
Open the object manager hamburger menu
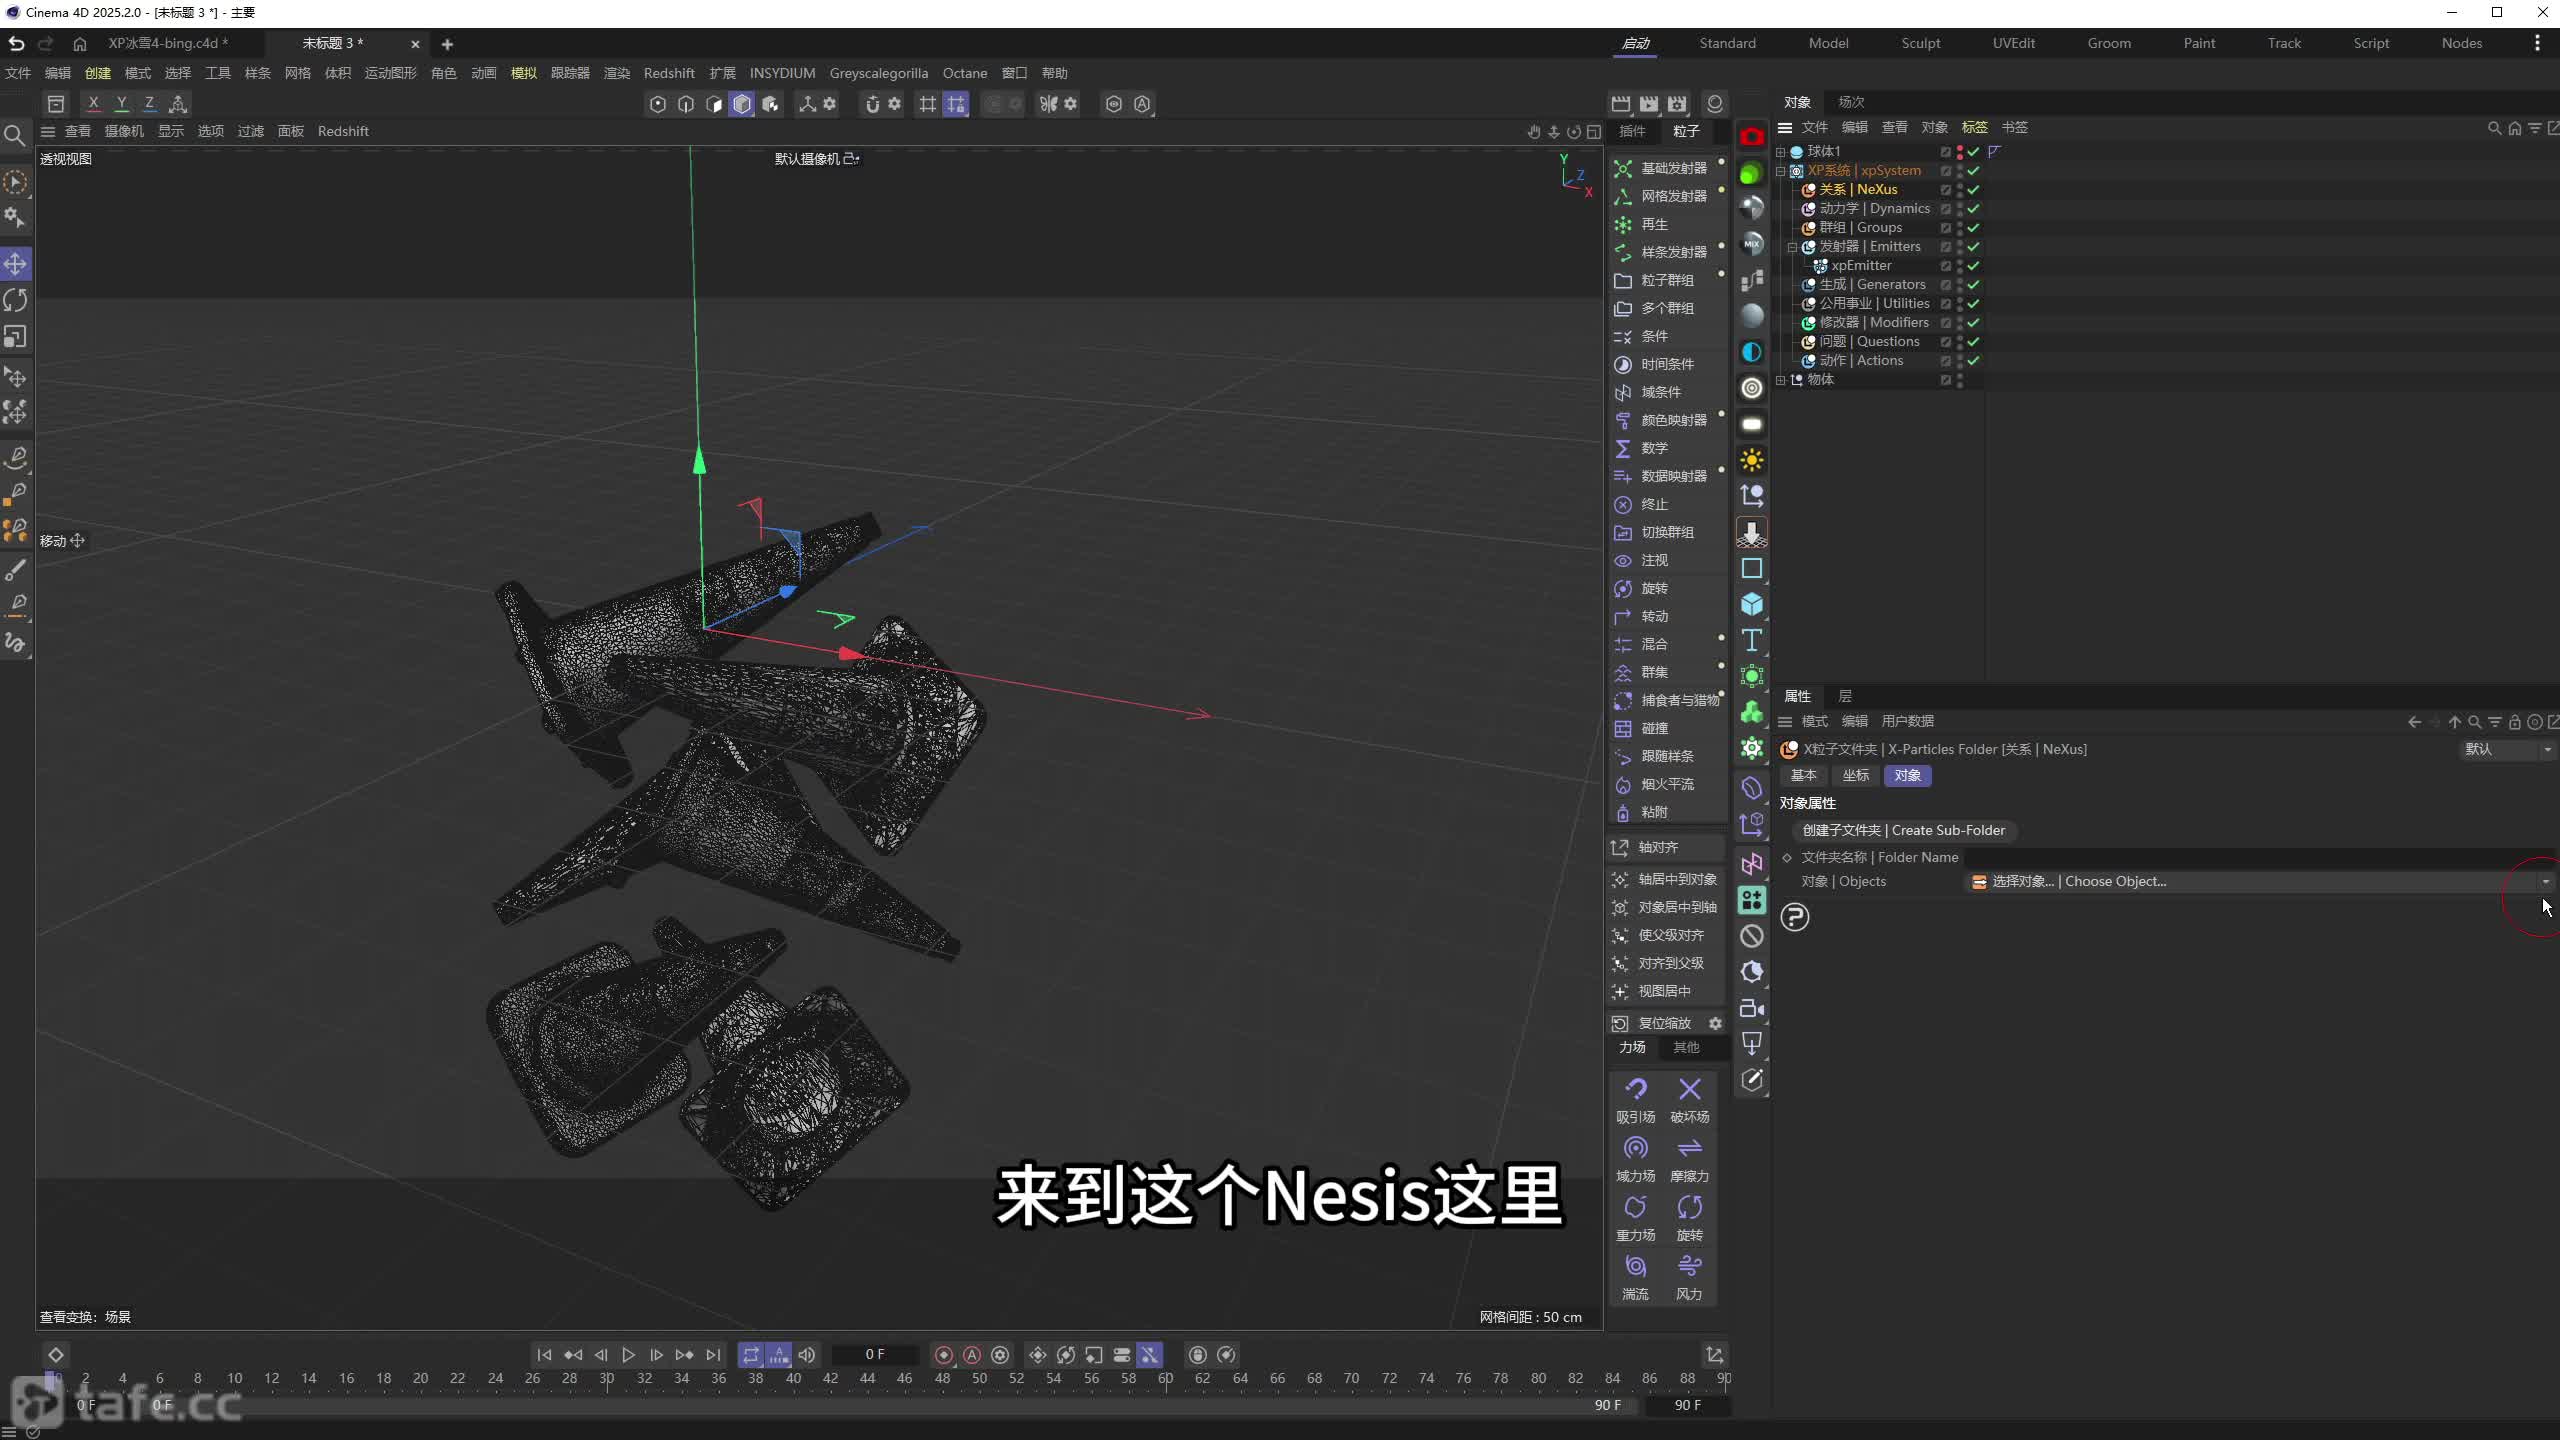click(1785, 127)
